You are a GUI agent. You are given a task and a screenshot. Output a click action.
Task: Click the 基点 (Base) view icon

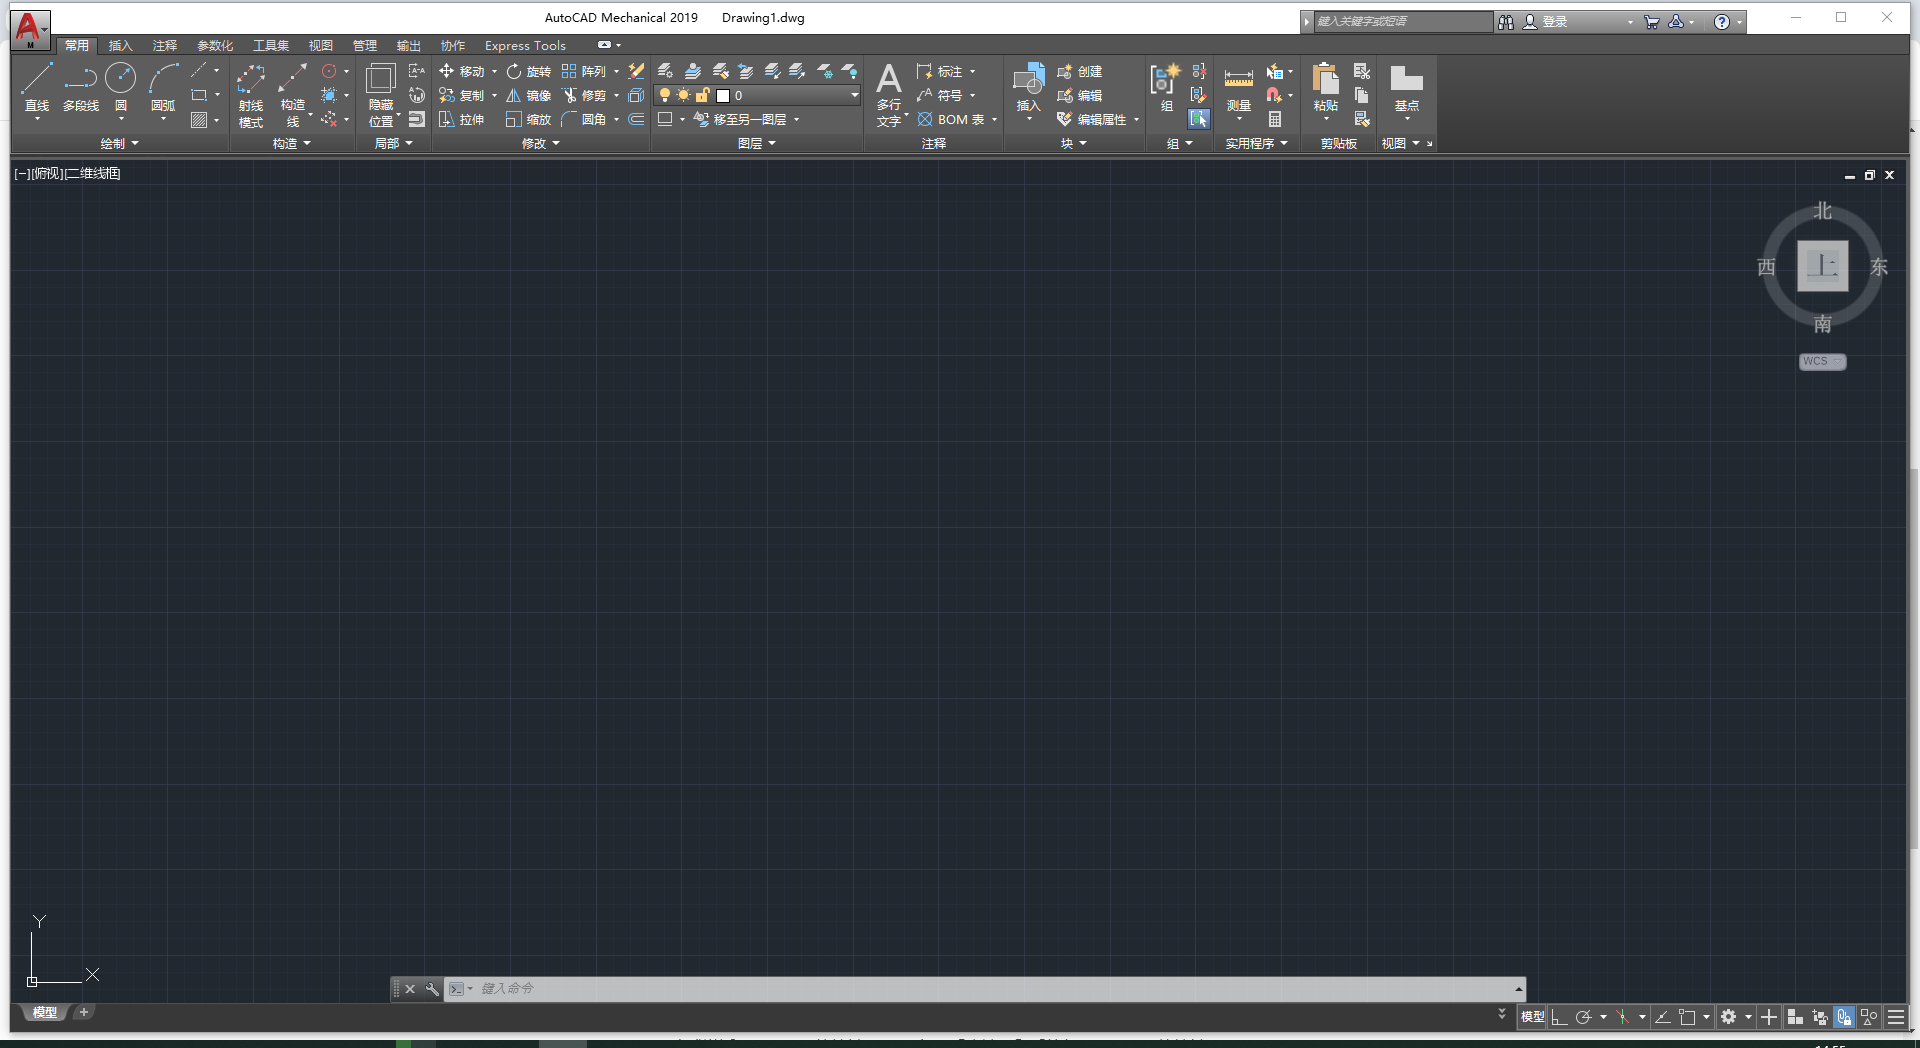tap(1407, 78)
